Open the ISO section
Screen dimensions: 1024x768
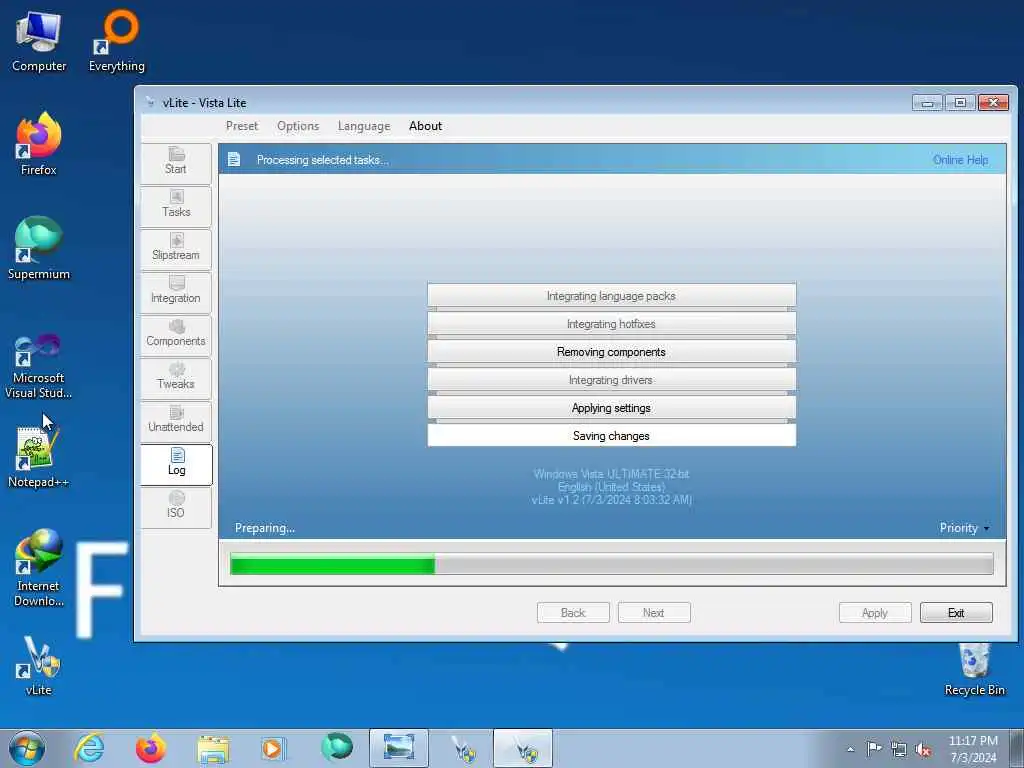176,507
